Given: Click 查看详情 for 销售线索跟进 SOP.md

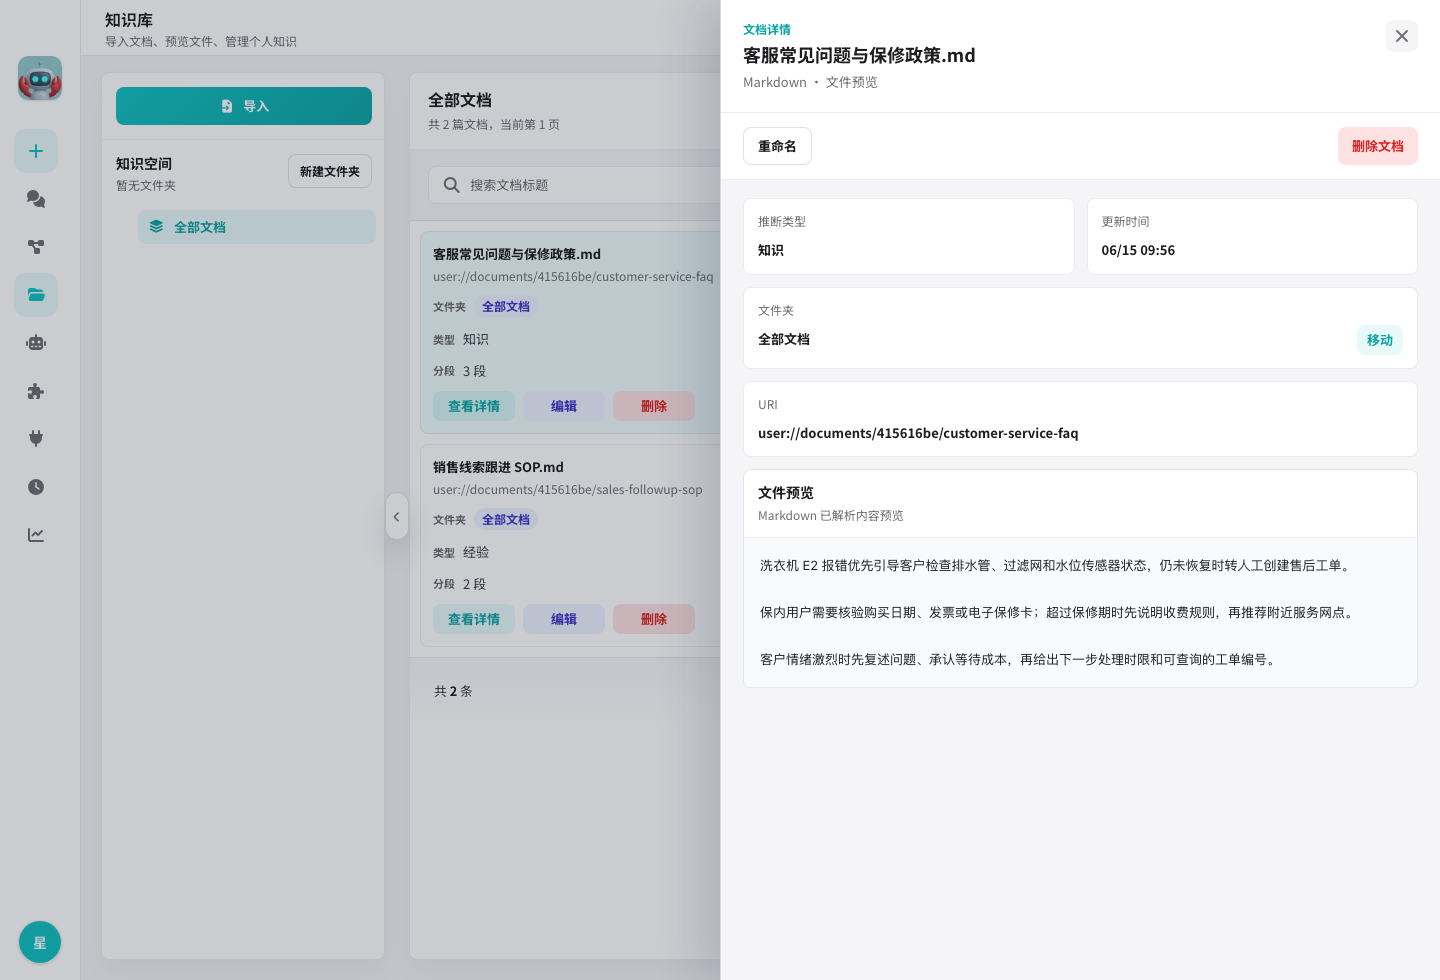Looking at the screenshot, I should click(474, 619).
